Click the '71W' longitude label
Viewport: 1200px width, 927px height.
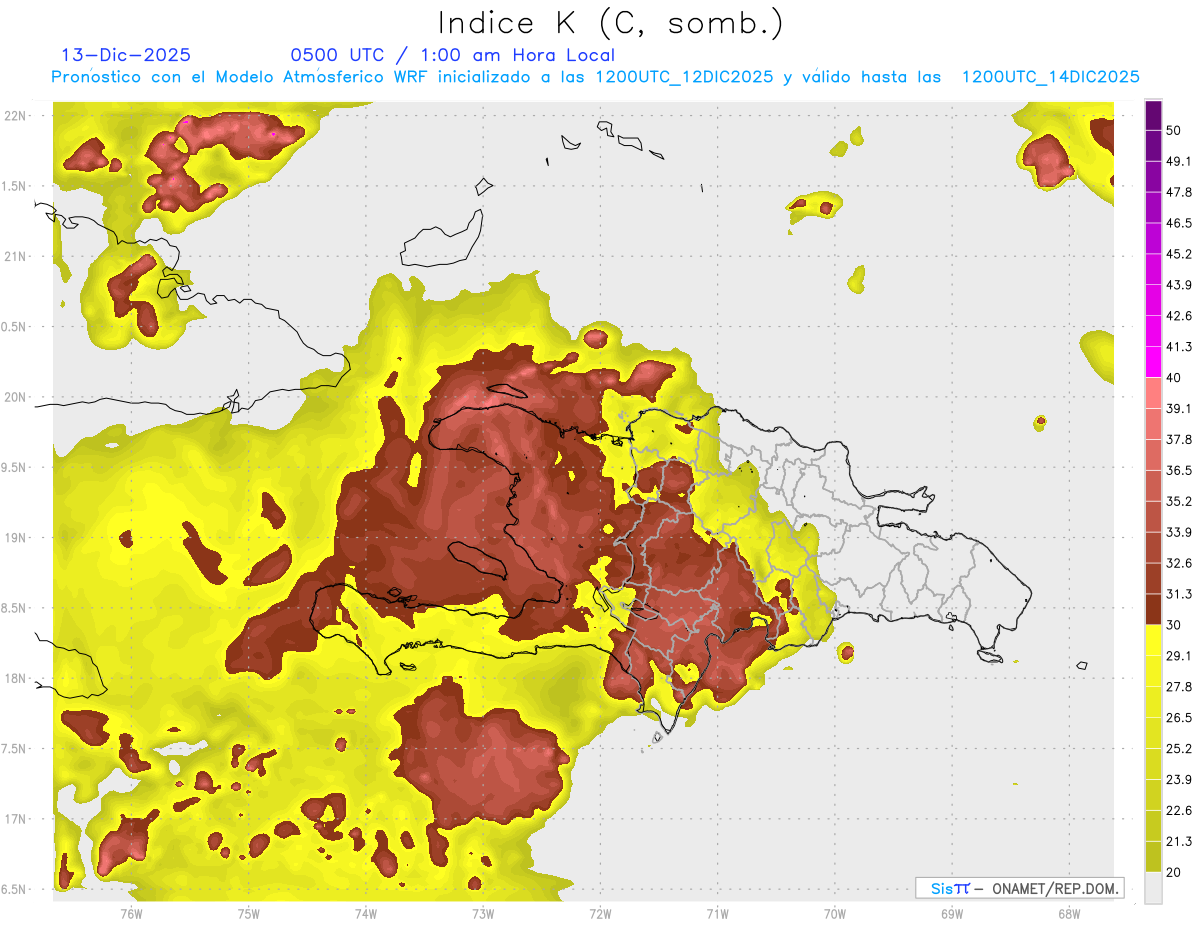pos(717,912)
